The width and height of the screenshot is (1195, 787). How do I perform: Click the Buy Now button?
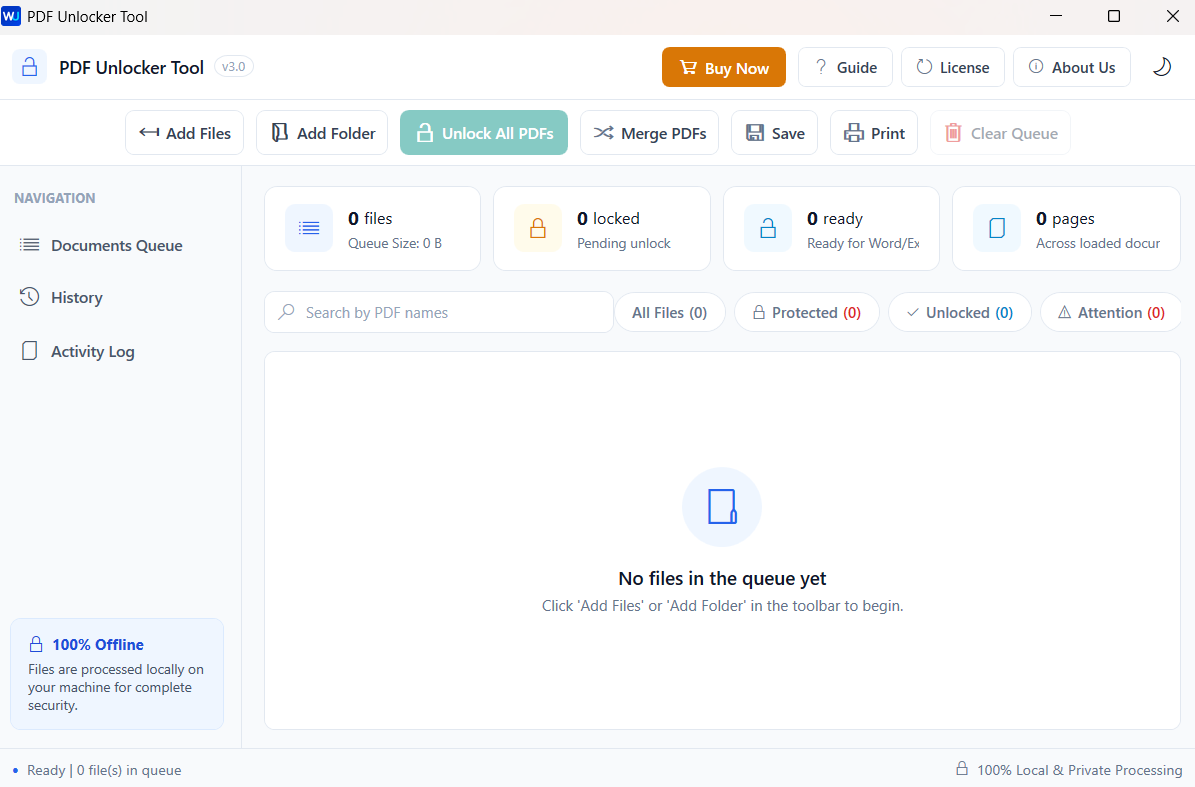click(x=723, y=67)
